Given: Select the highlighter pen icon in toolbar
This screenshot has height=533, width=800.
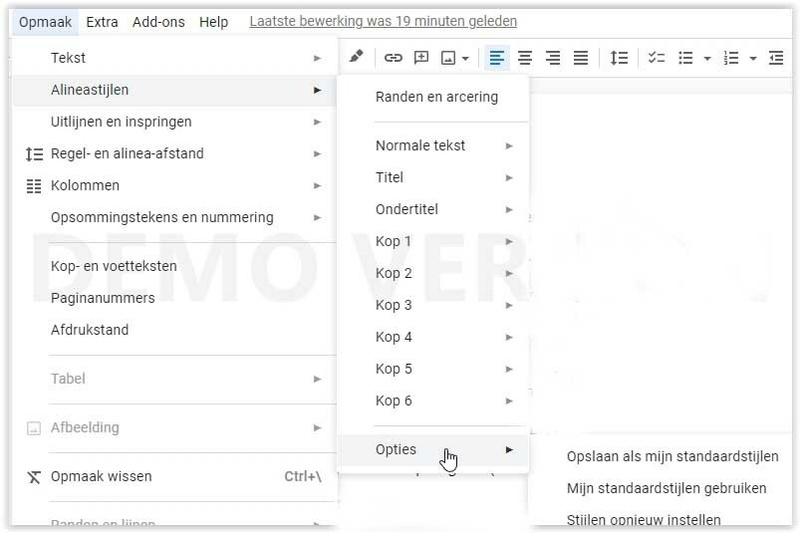Looking at the screenshot, I should click(x=356, y=56).
